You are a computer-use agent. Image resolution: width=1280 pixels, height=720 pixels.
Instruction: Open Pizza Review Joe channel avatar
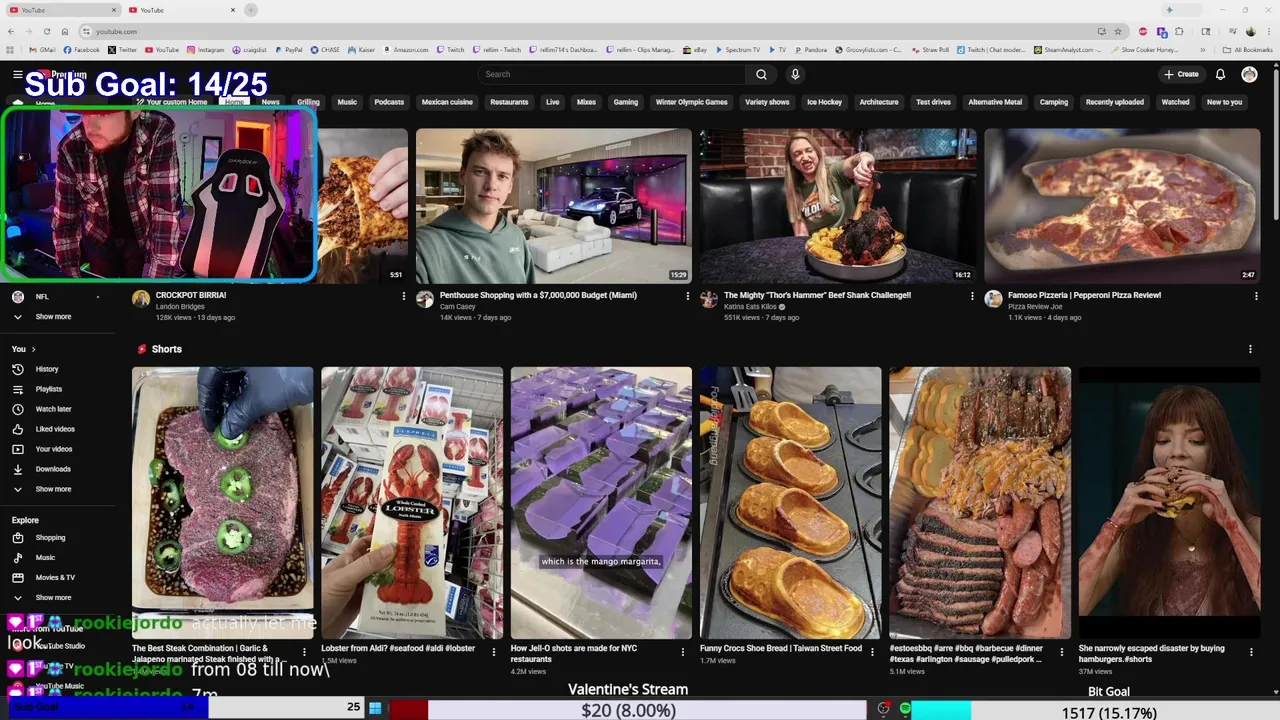[993, 299]
